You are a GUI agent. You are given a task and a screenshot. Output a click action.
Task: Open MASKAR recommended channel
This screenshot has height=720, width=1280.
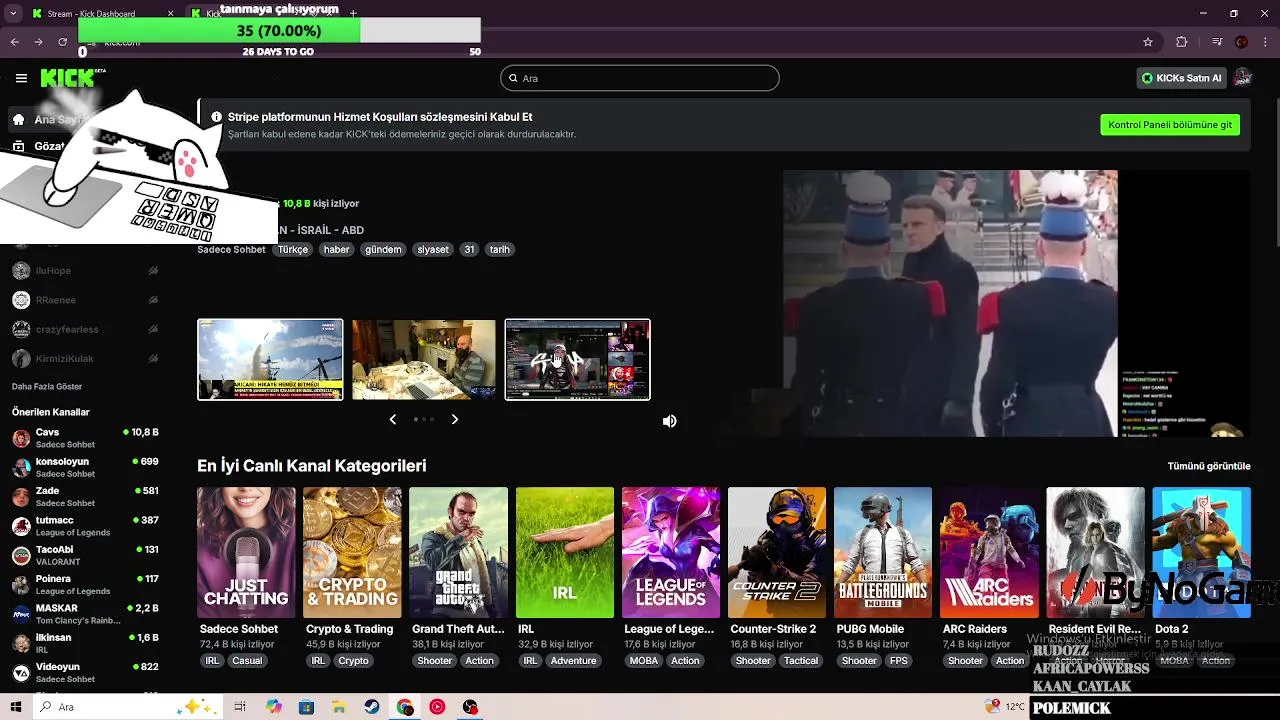click(85, 614)
